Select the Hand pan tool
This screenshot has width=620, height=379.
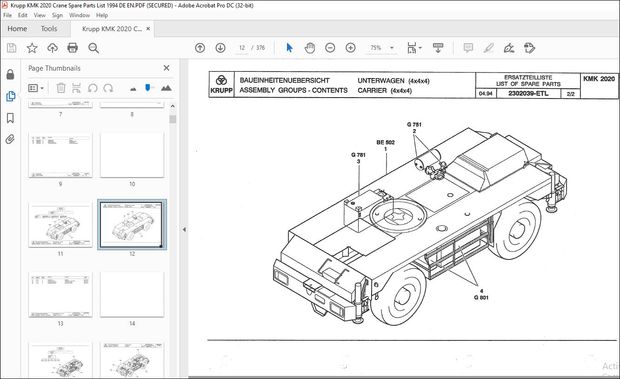tap(310, 48)
